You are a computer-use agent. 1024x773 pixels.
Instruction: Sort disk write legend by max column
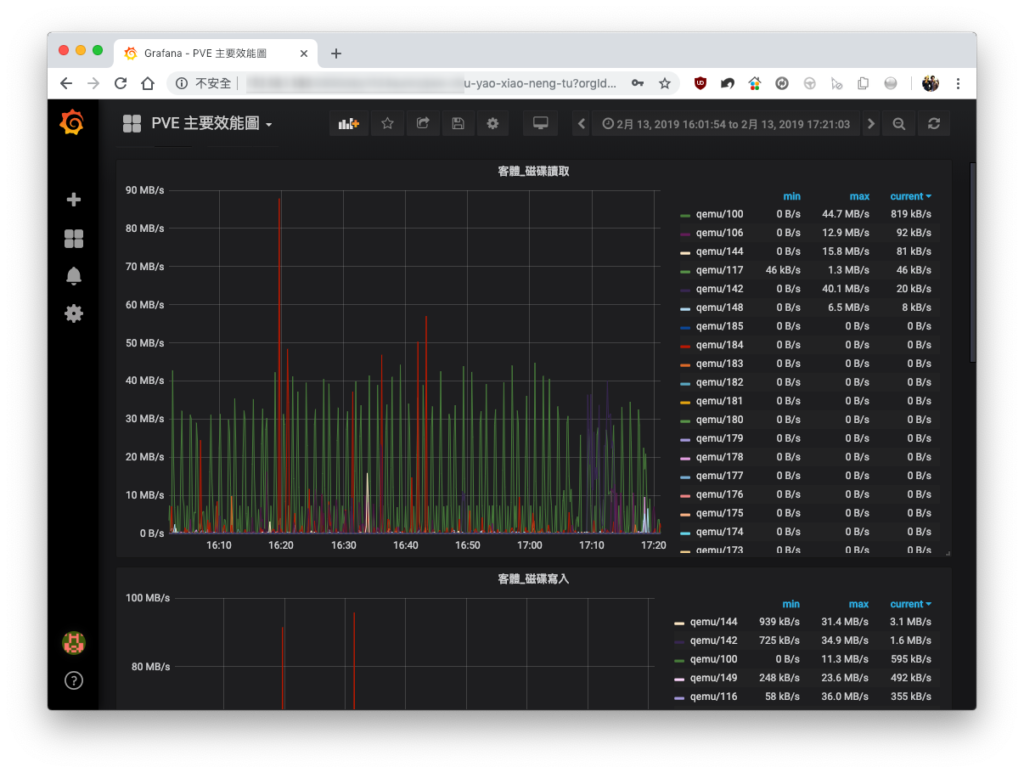tap(858, 605)
